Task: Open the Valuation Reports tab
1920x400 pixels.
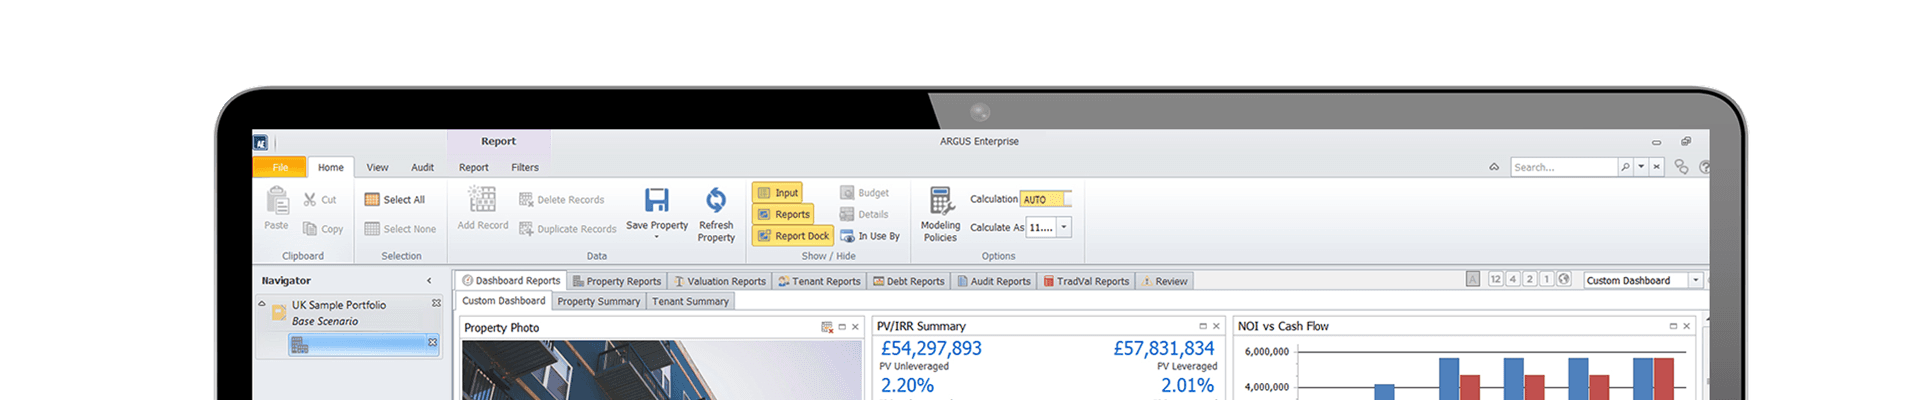Action: (x=719, y=281)
